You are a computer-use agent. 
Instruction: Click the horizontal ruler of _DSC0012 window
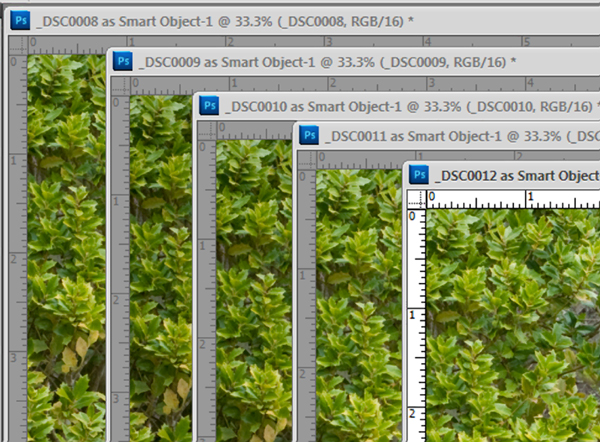pos(513,199)
